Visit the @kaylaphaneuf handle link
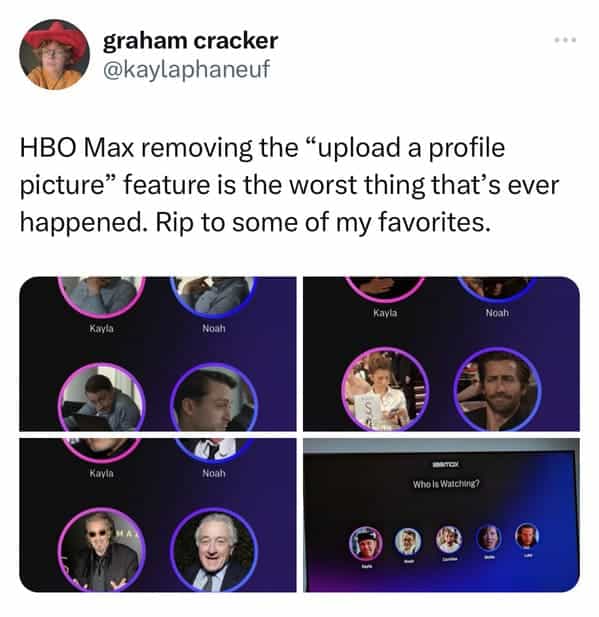599x617 pixels. coord(186,69)
